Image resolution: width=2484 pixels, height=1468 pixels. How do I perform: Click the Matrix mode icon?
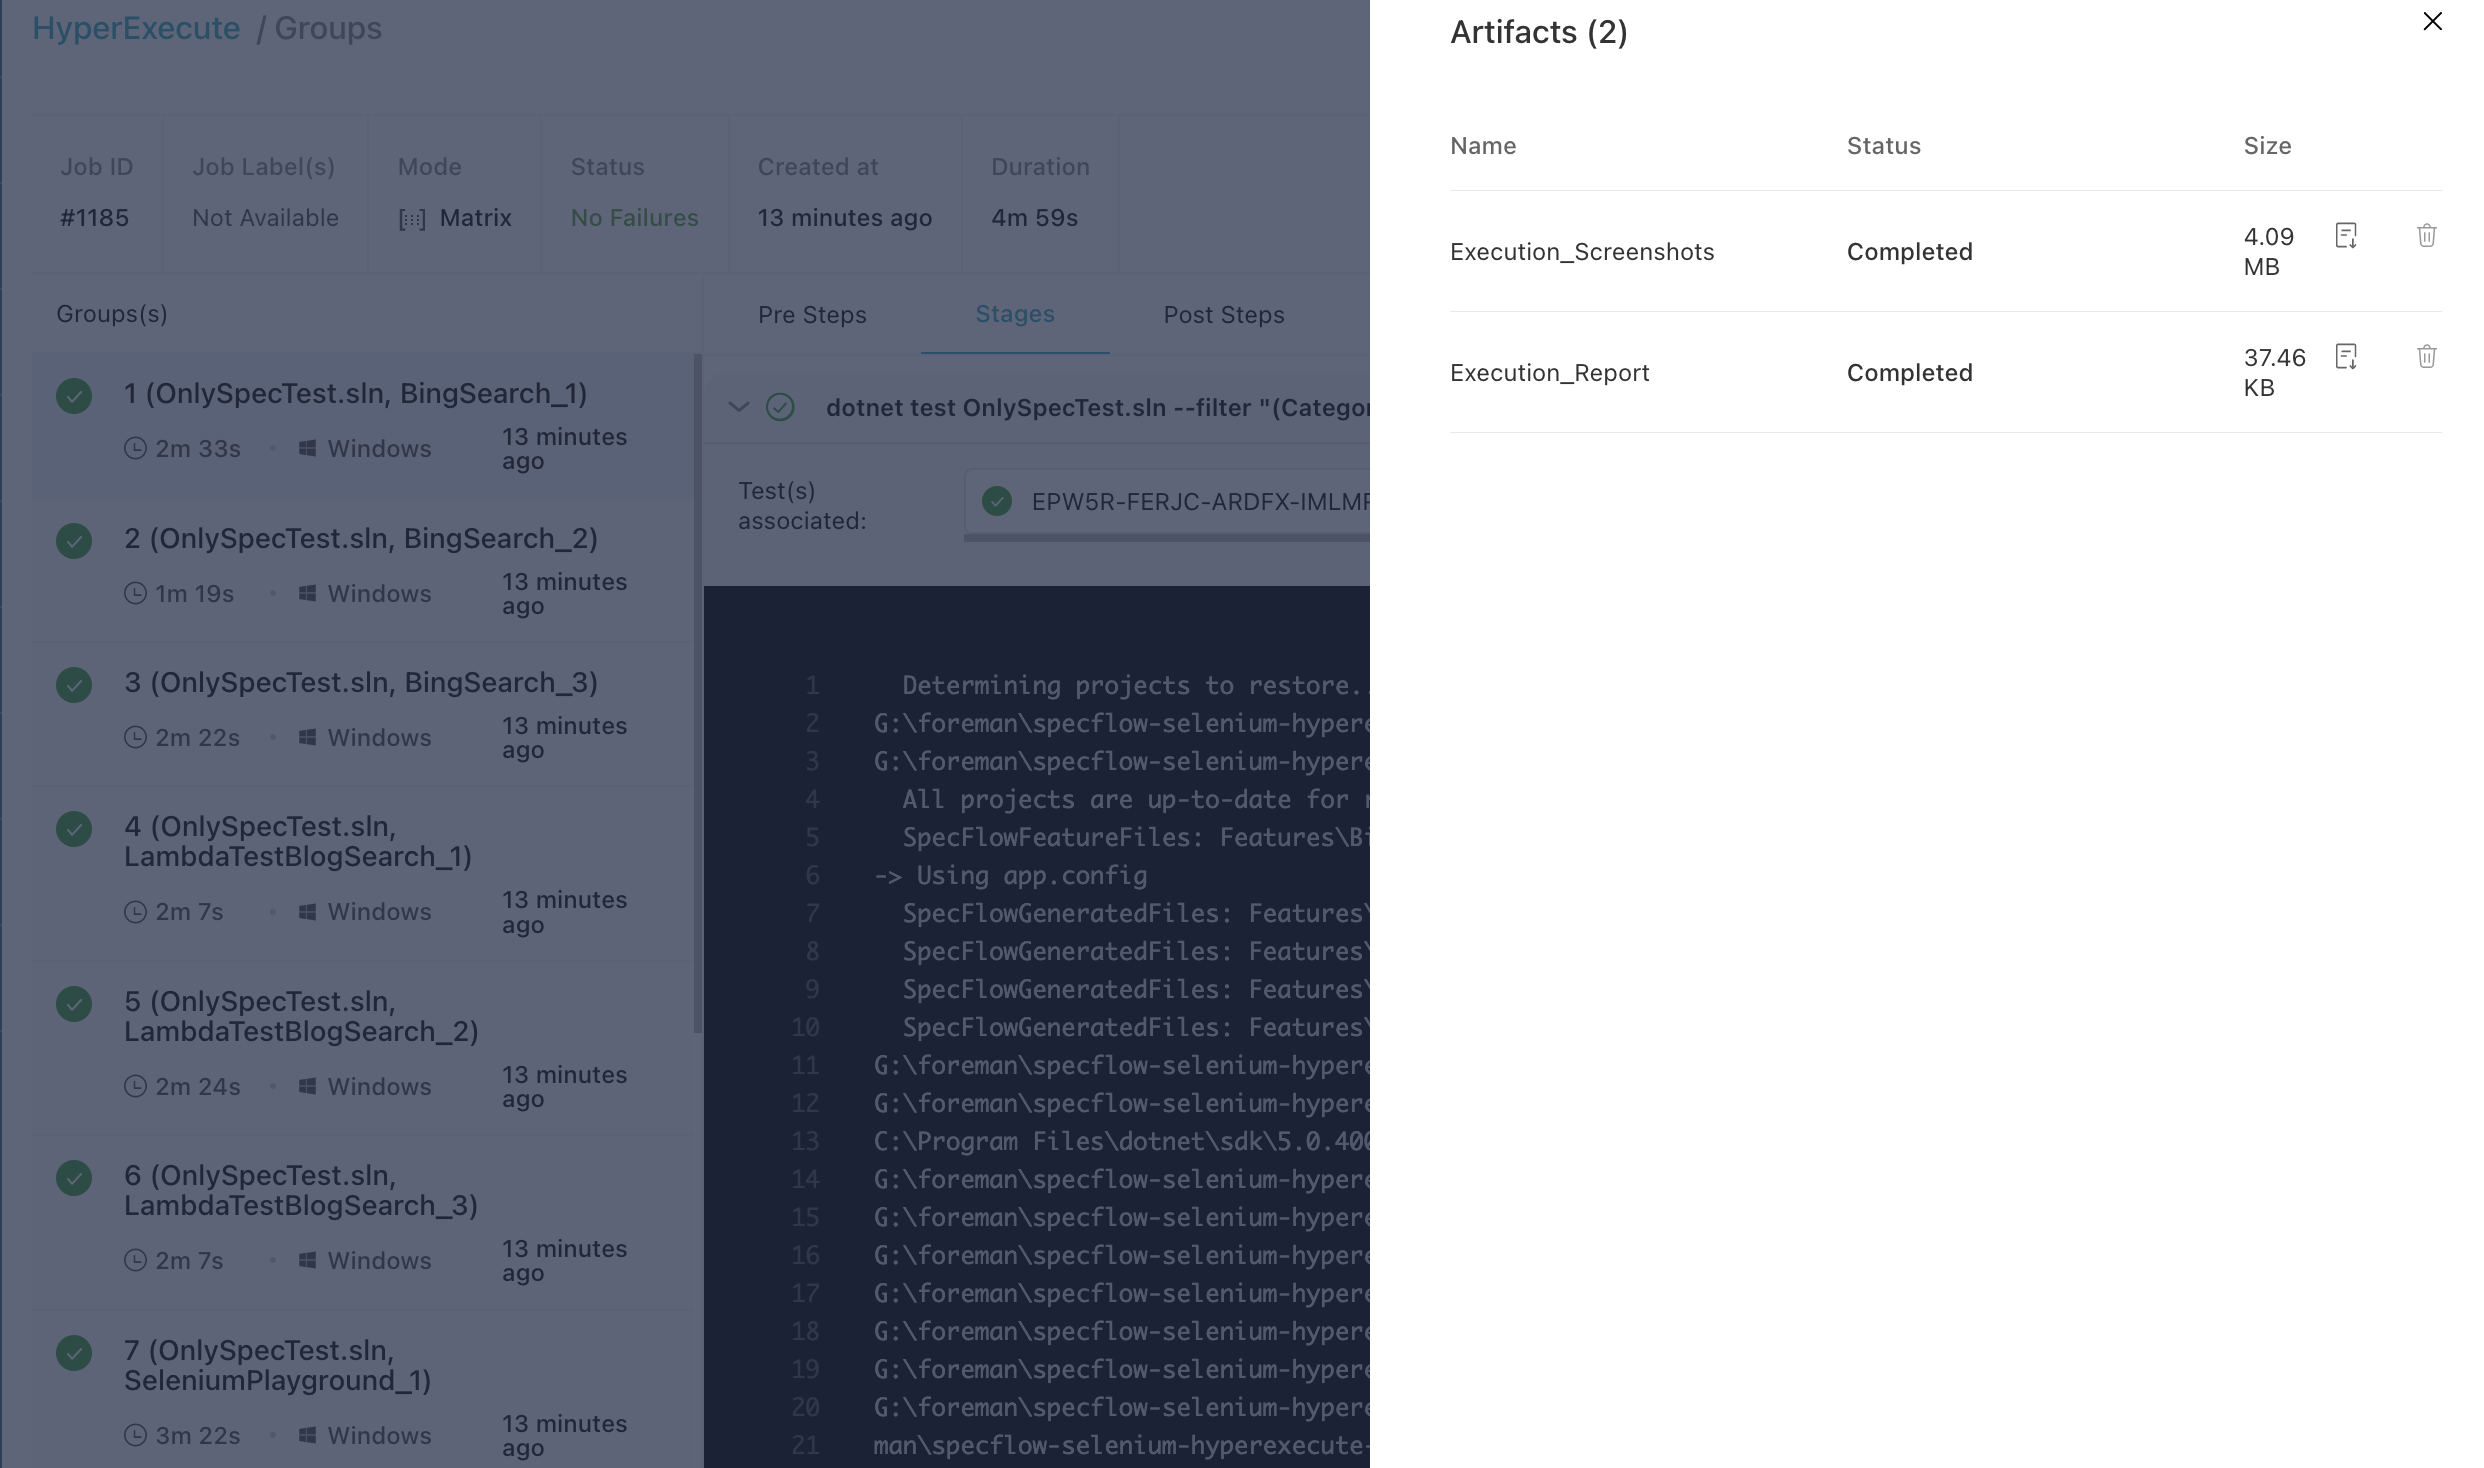click(x=412, y=219)
